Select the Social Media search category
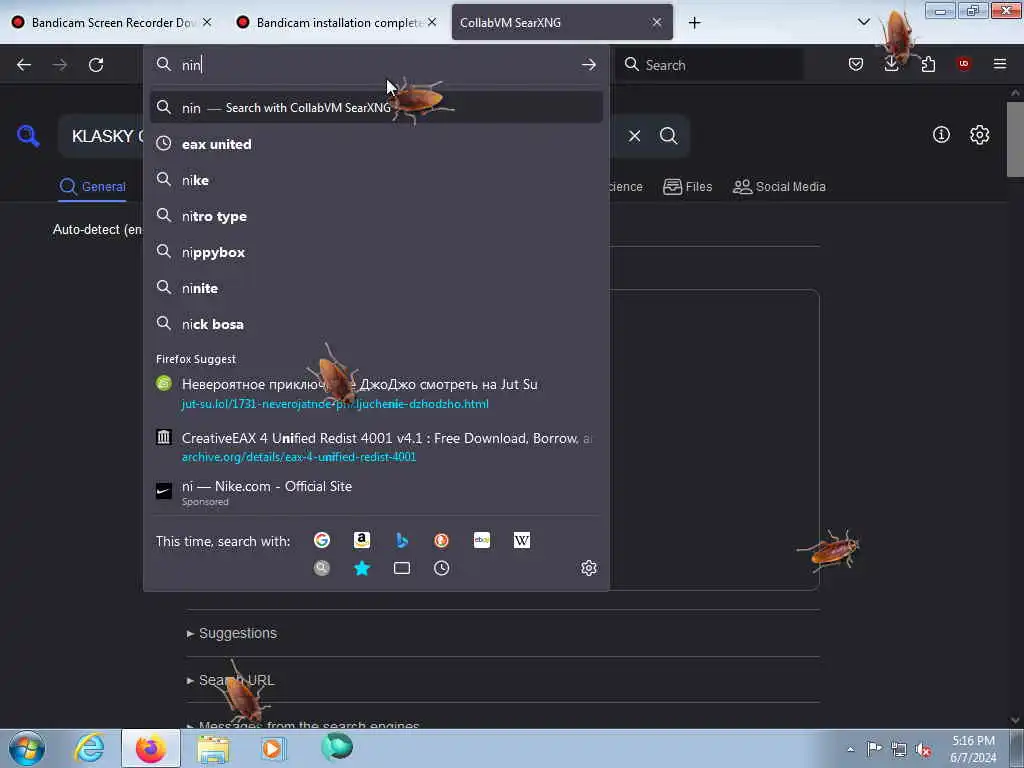The width and height of the screenshot is (1024, 768). point(779,187)
